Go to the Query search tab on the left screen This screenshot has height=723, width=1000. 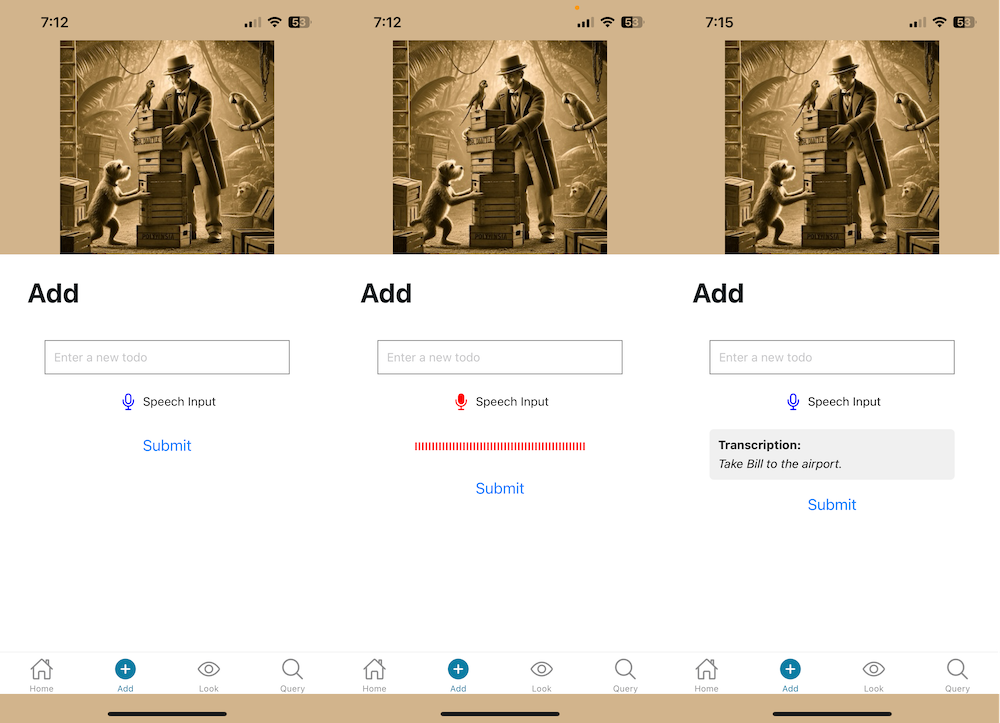pyautogui.click(x=293, y=675)
